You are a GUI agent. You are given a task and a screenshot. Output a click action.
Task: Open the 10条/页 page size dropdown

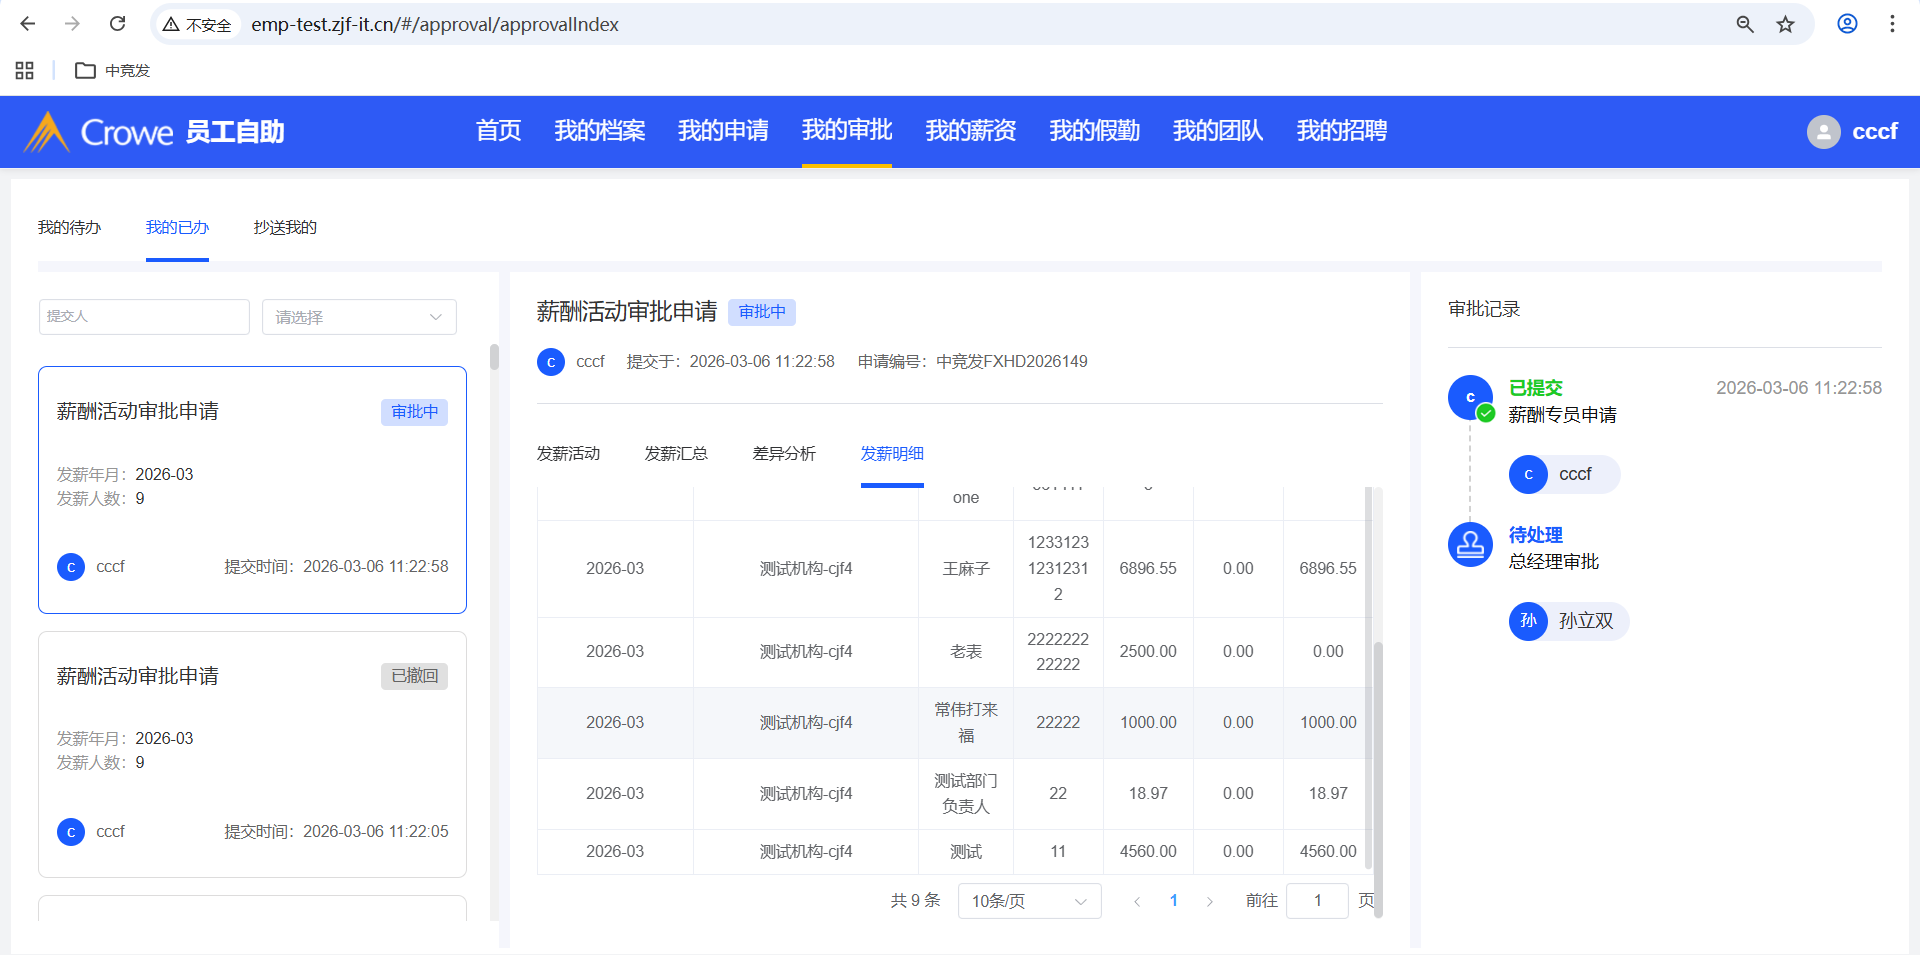(1028, 901)
